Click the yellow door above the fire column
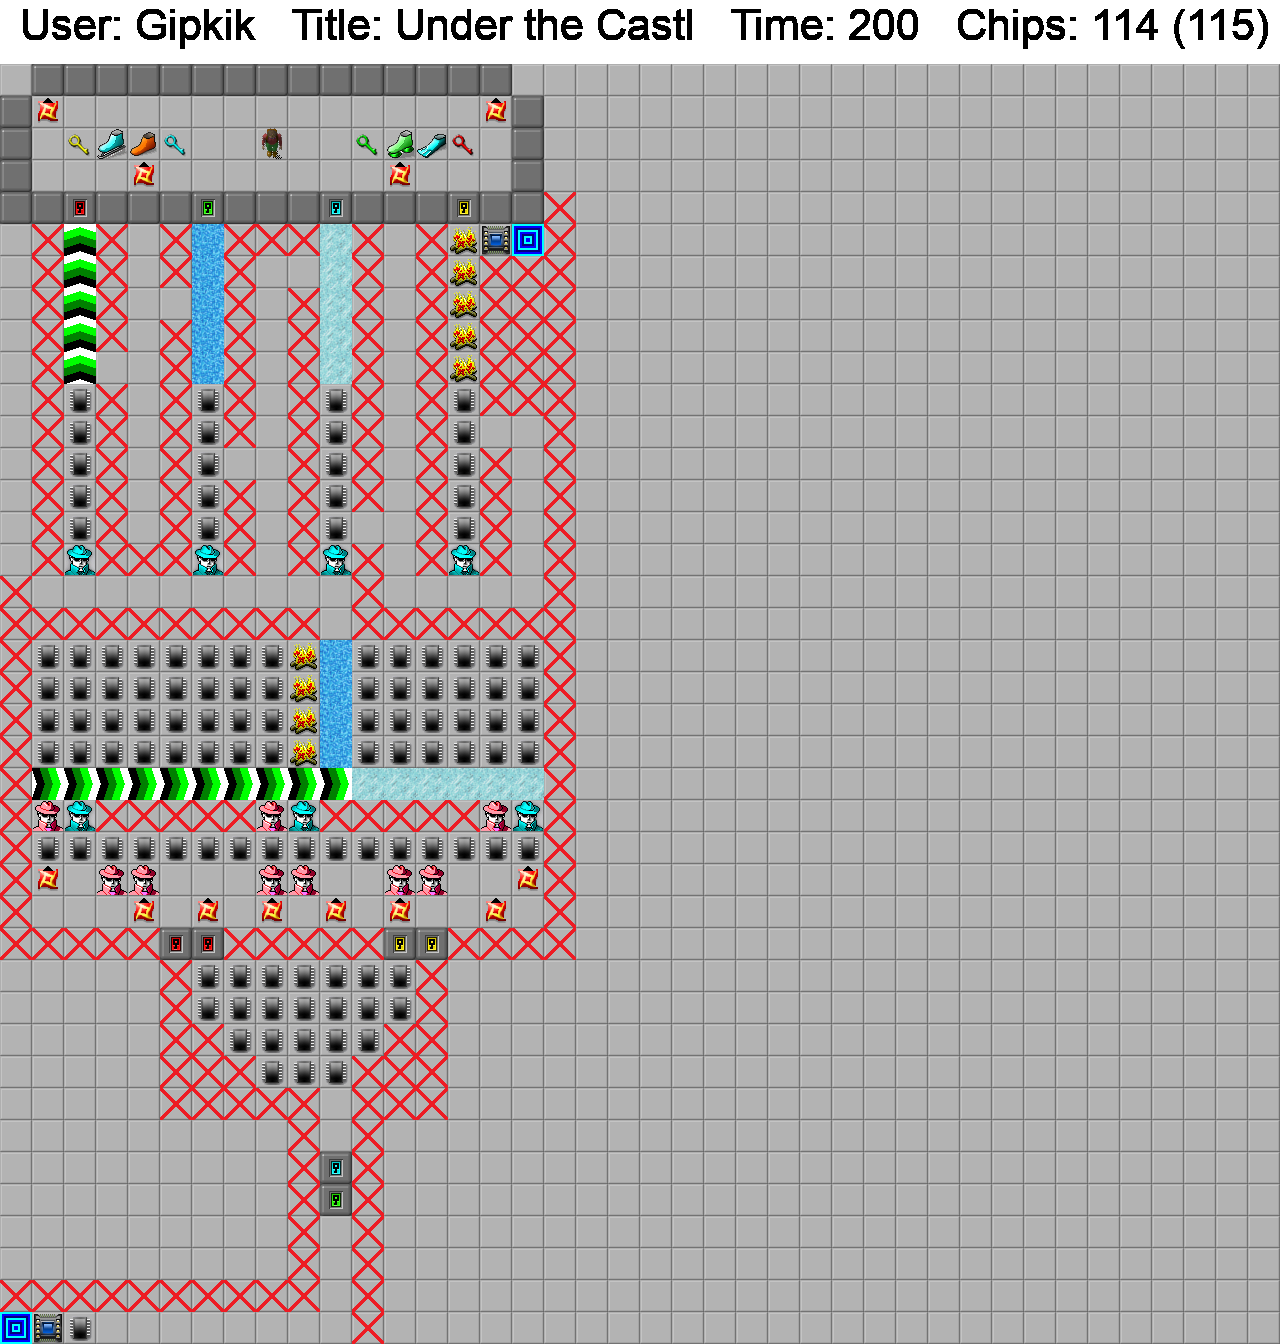 tap(464, 208)
